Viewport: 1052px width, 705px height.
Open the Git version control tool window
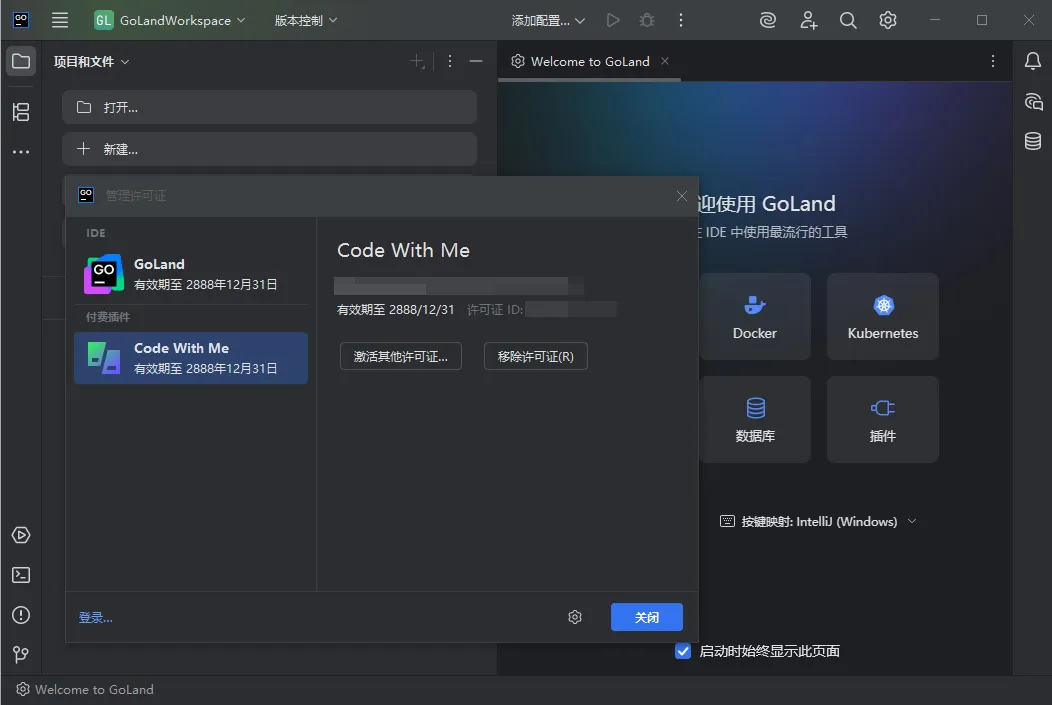pyautogui.click(x=20, y=655)
